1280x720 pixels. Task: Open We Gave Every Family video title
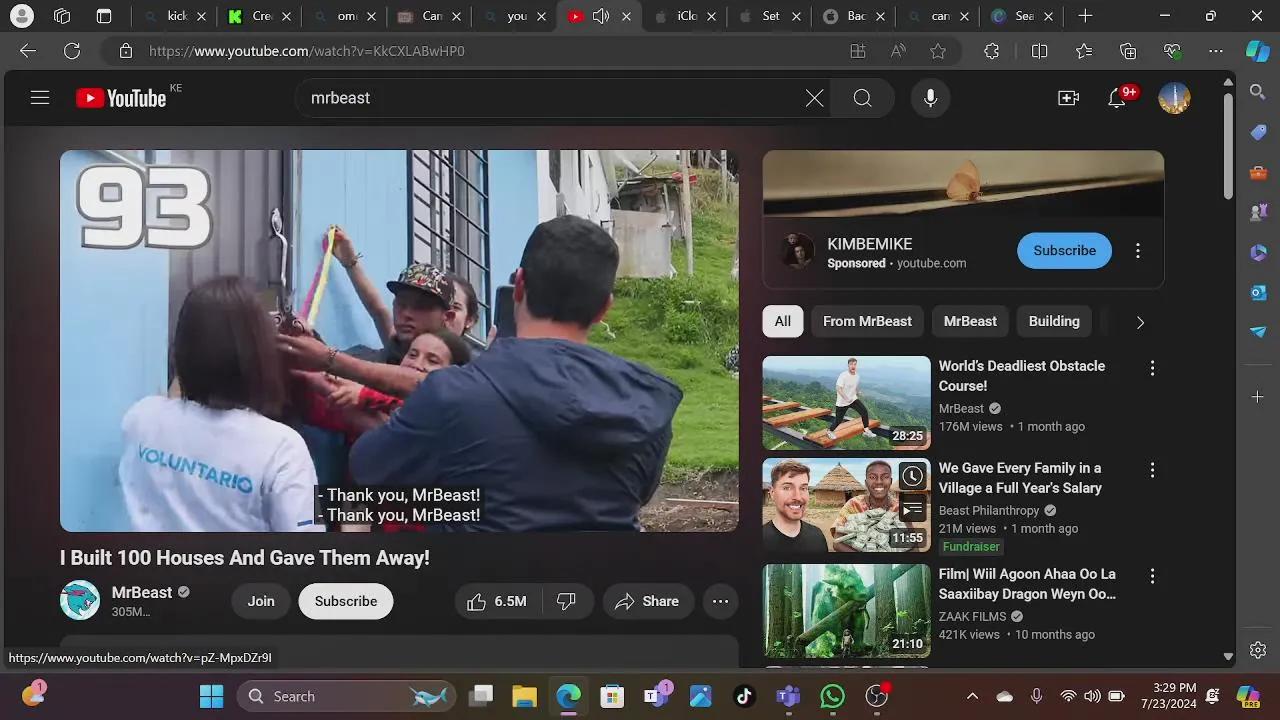[x=1020, y=478]
